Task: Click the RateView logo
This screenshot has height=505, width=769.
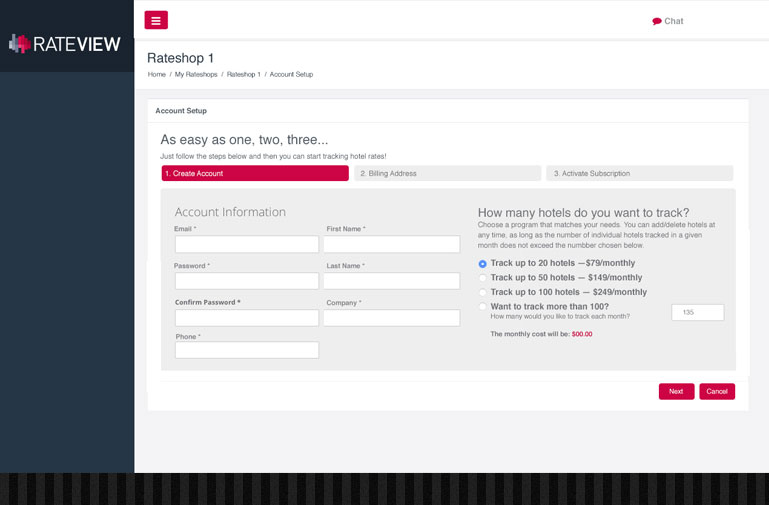Action: point(65,44)
